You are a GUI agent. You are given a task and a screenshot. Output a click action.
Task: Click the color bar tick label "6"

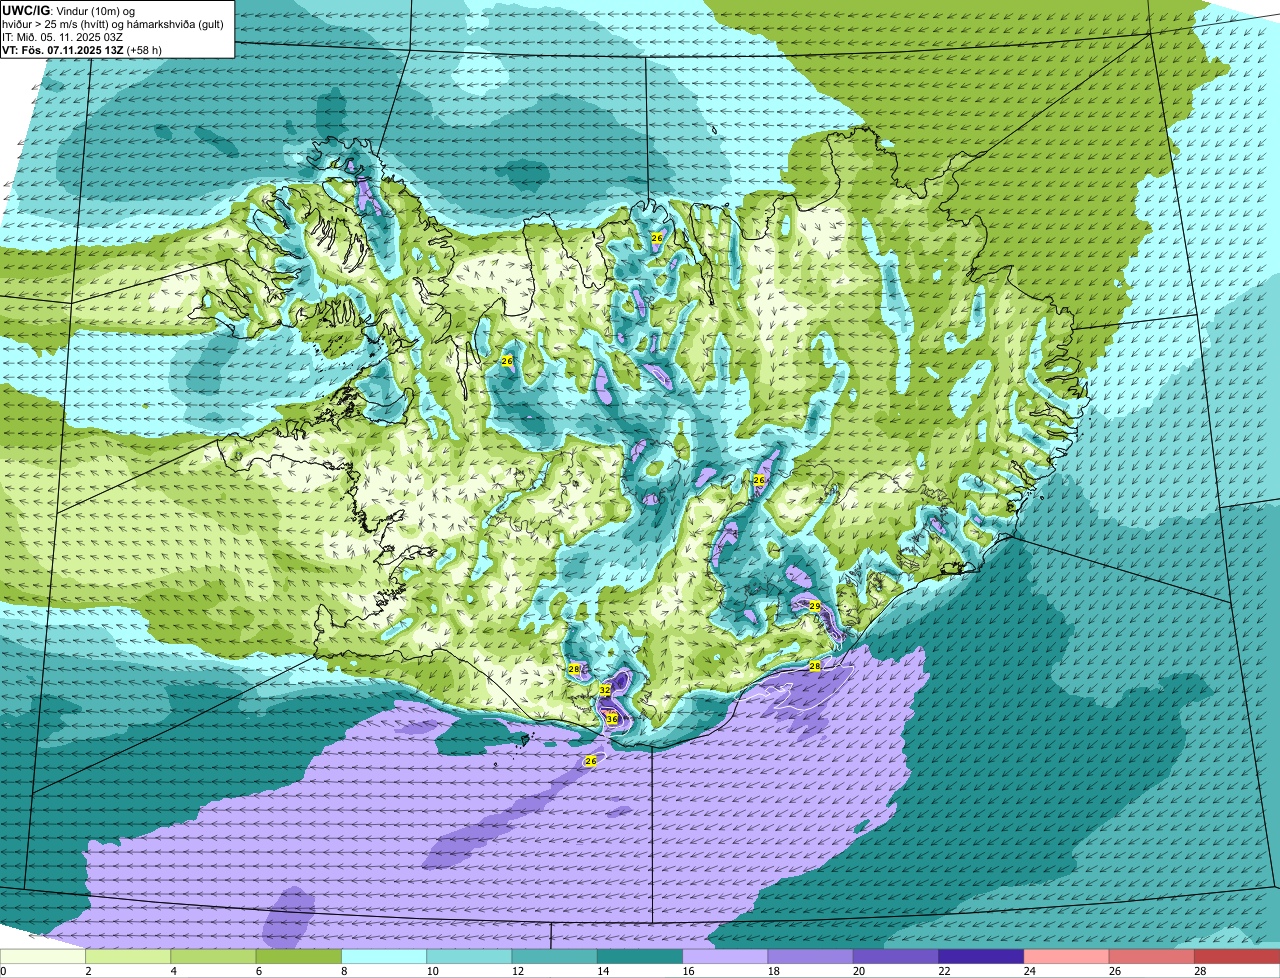click(258, 971)
